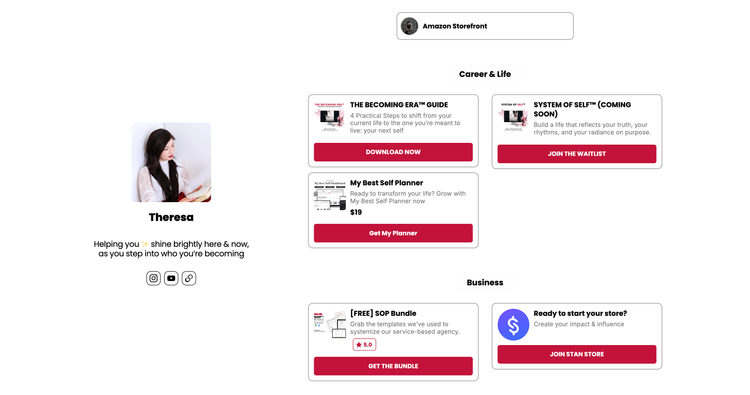Click the My Best Self Planner thumbnail
Image resolution: width=750 pixels, height=395 pixels.
point(330,196)
